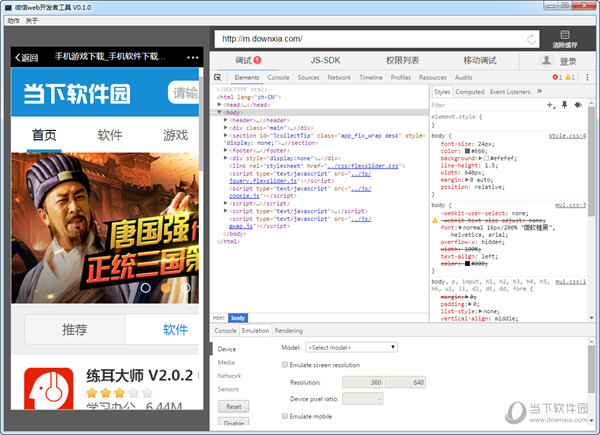Expand the div class main node
Image resolution: width=600 pixels, height=435 pixels.
(226, 127)
